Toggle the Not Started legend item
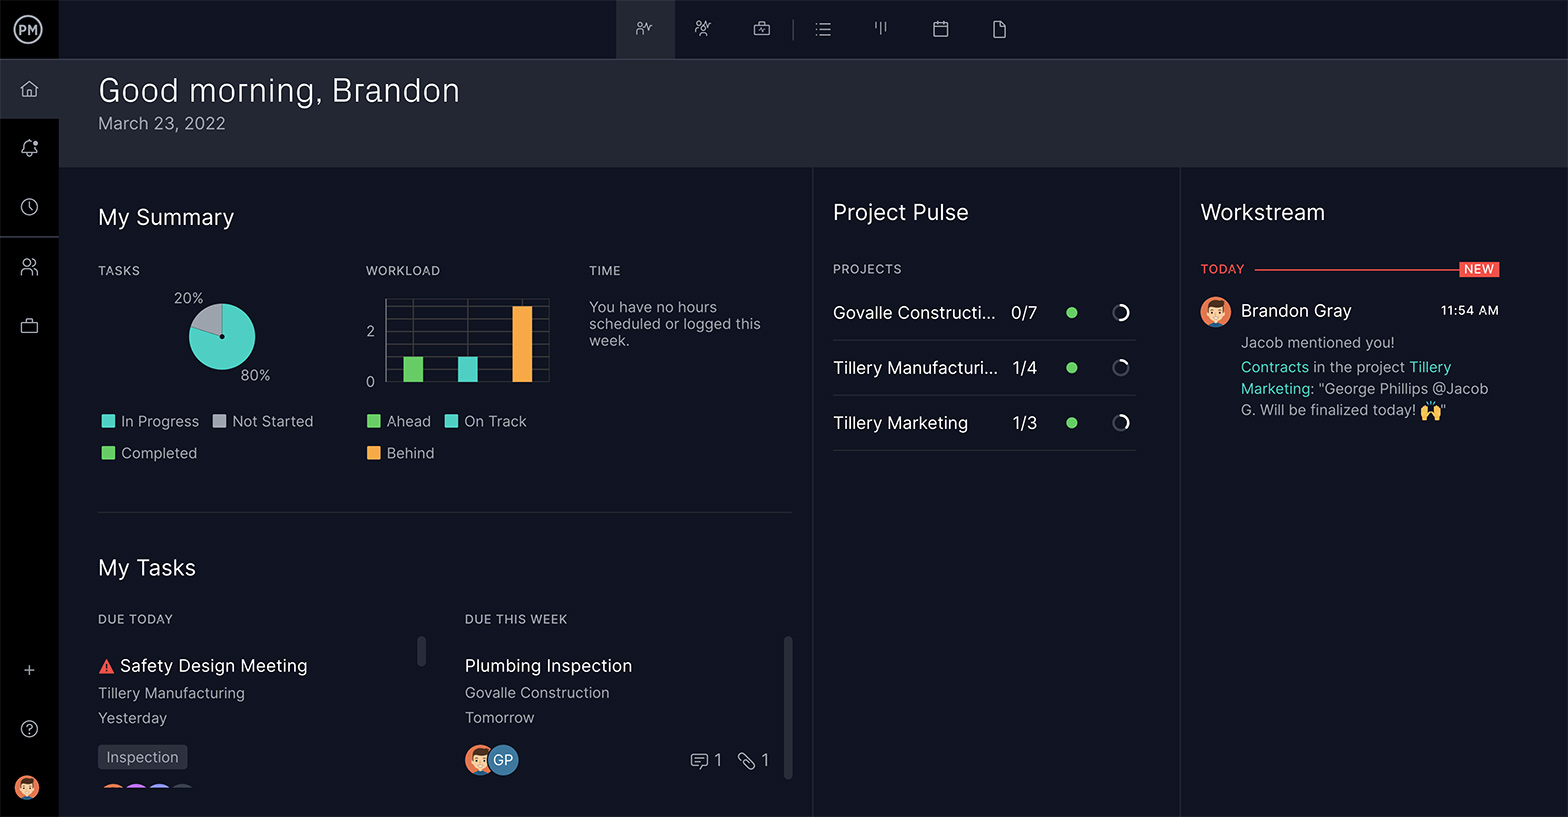 coord(263,421)
